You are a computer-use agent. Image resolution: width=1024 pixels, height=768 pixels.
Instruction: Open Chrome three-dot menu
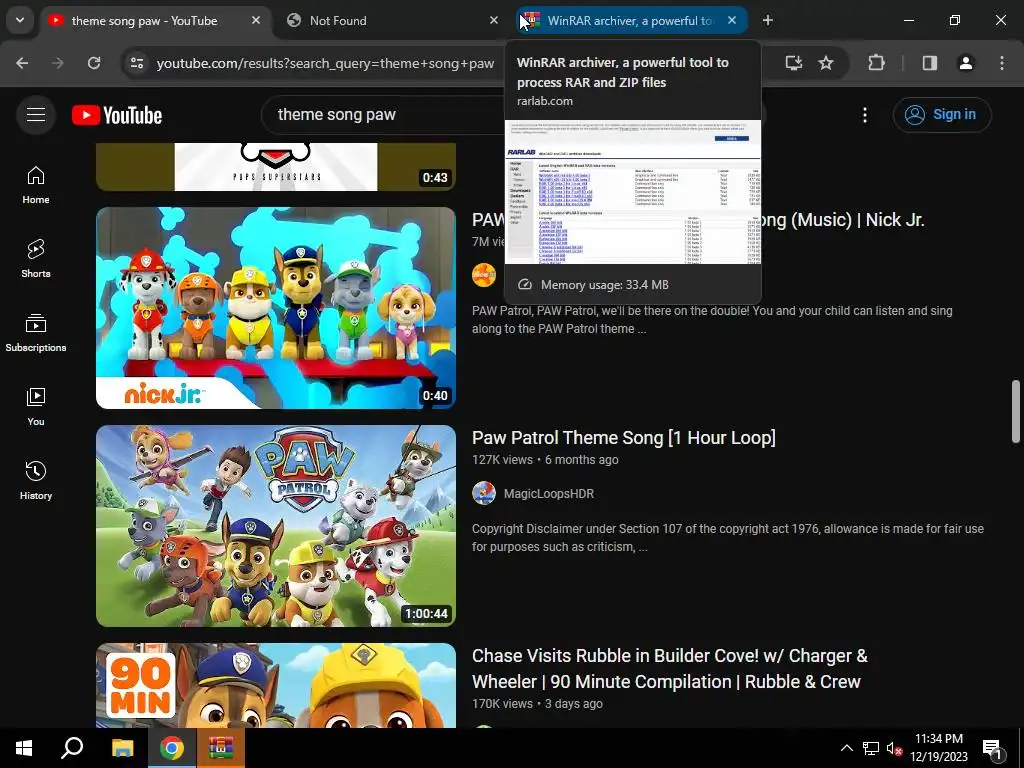click(x=1002, y=63)
